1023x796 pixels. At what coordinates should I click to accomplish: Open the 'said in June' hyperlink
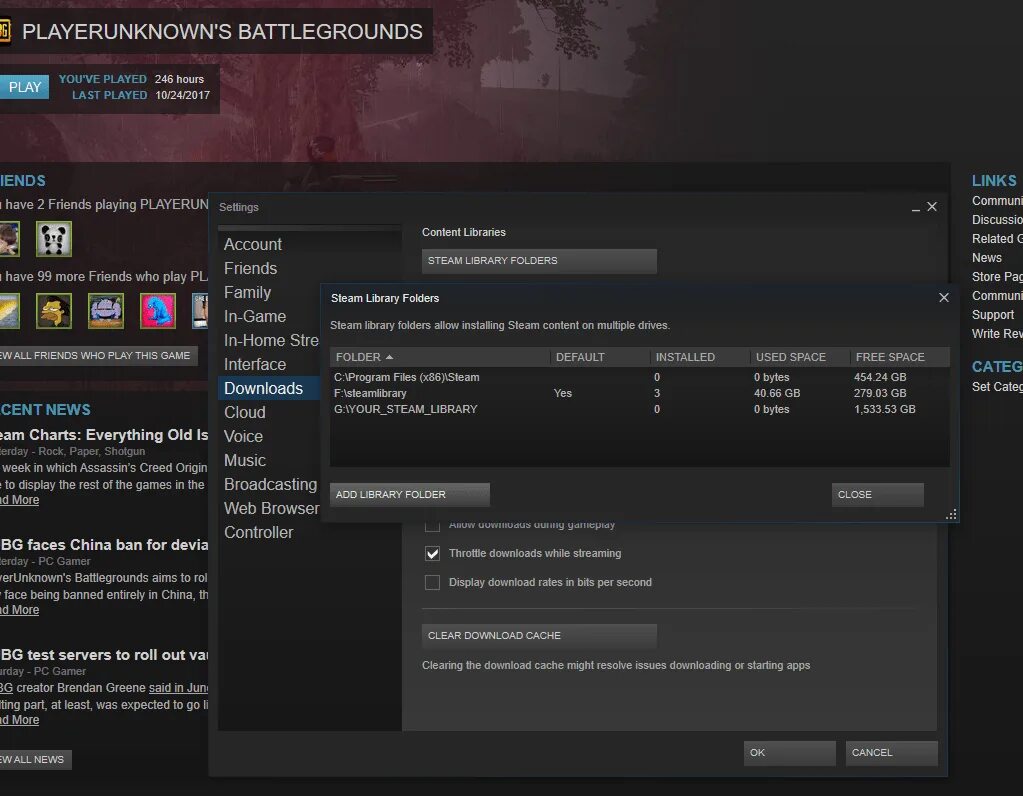coord(178,688)
